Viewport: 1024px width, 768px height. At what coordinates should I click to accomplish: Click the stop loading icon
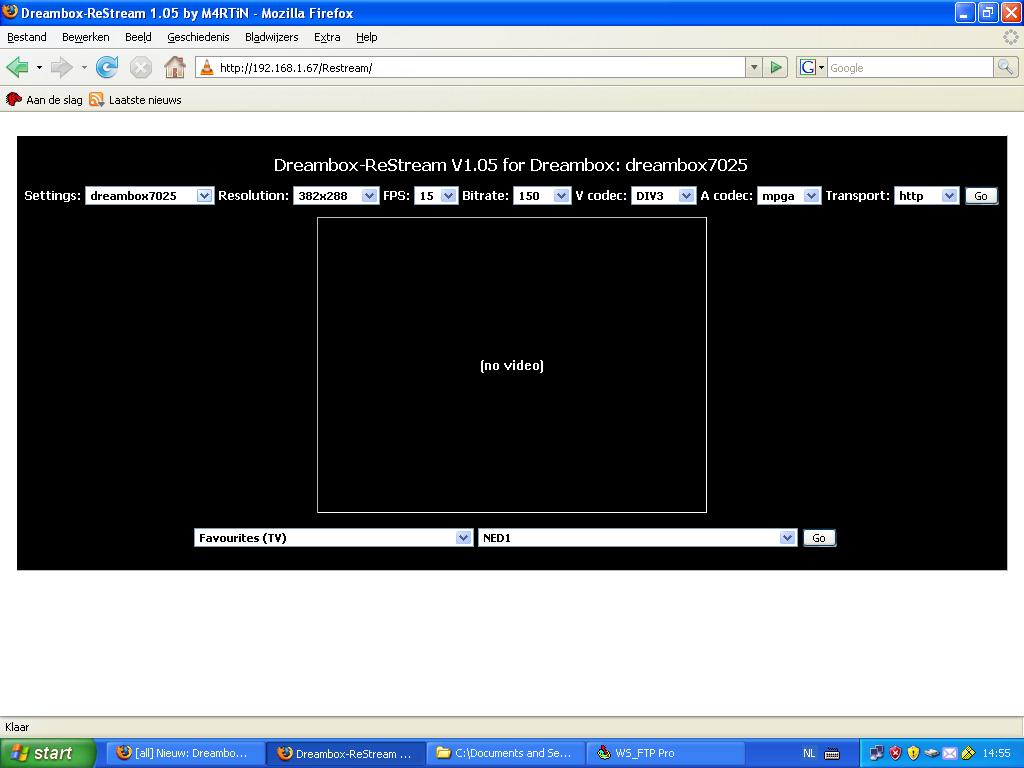coord(140,67)
